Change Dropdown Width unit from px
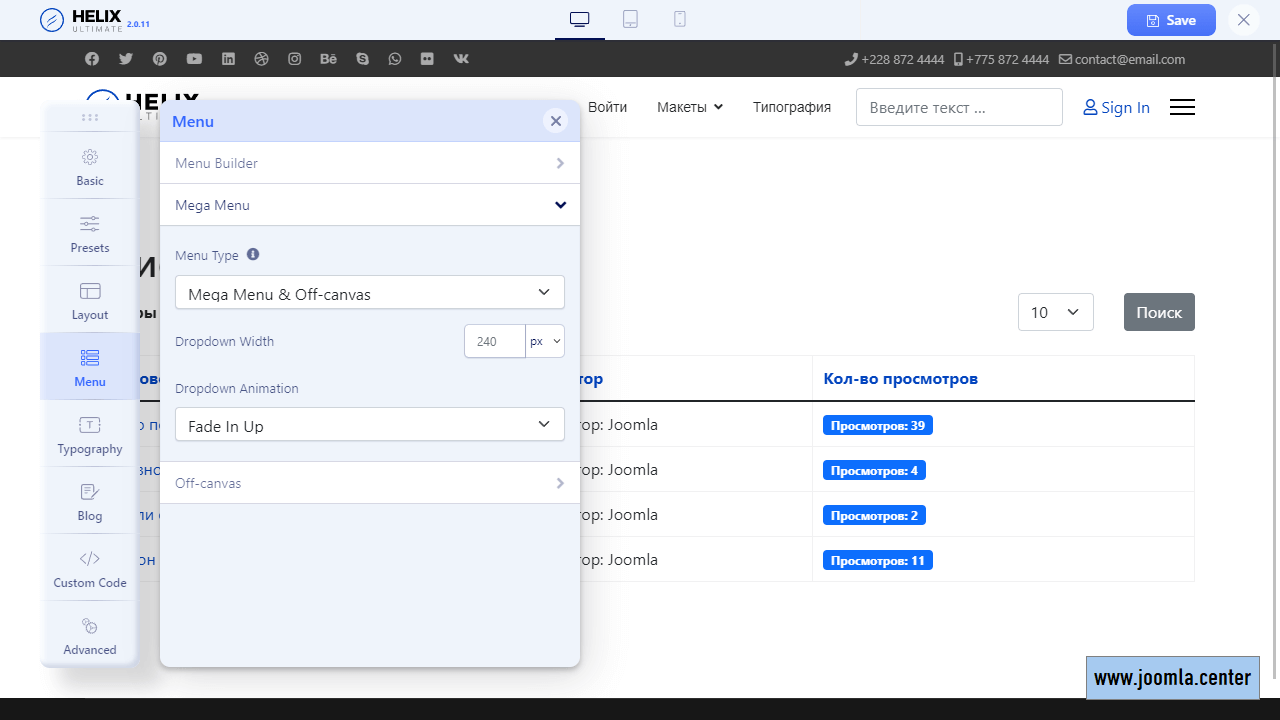The image size is (1280, 720). point(545,341)
